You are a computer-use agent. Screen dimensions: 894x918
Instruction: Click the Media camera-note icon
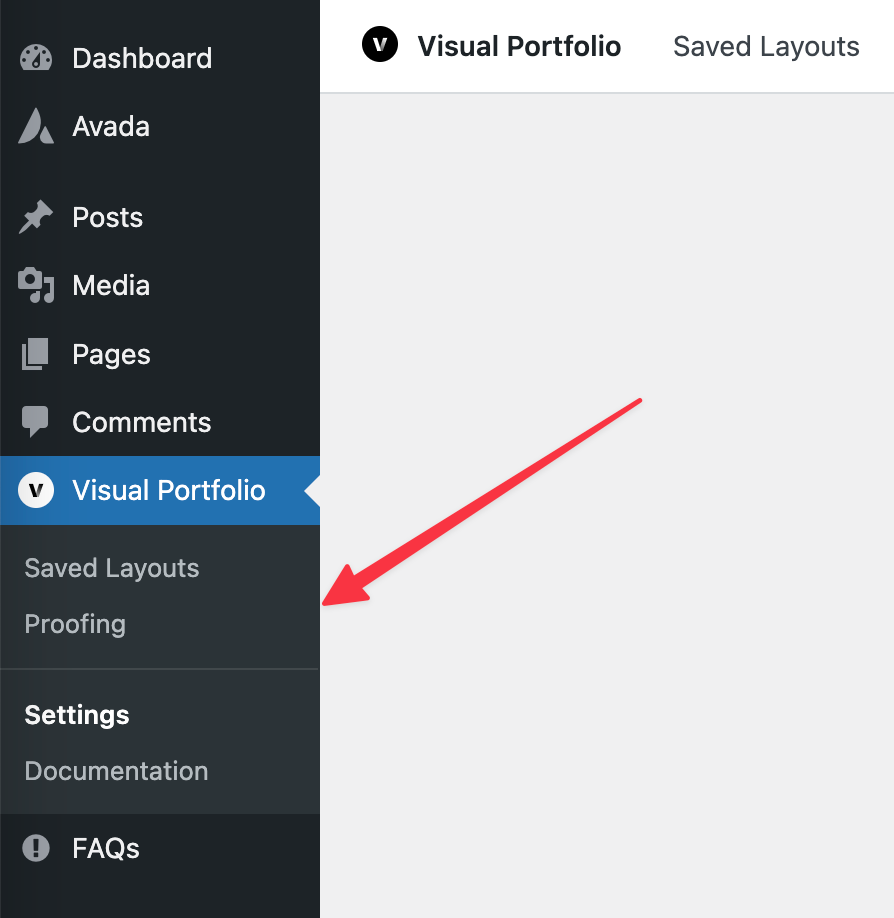[x=36, y=285]
